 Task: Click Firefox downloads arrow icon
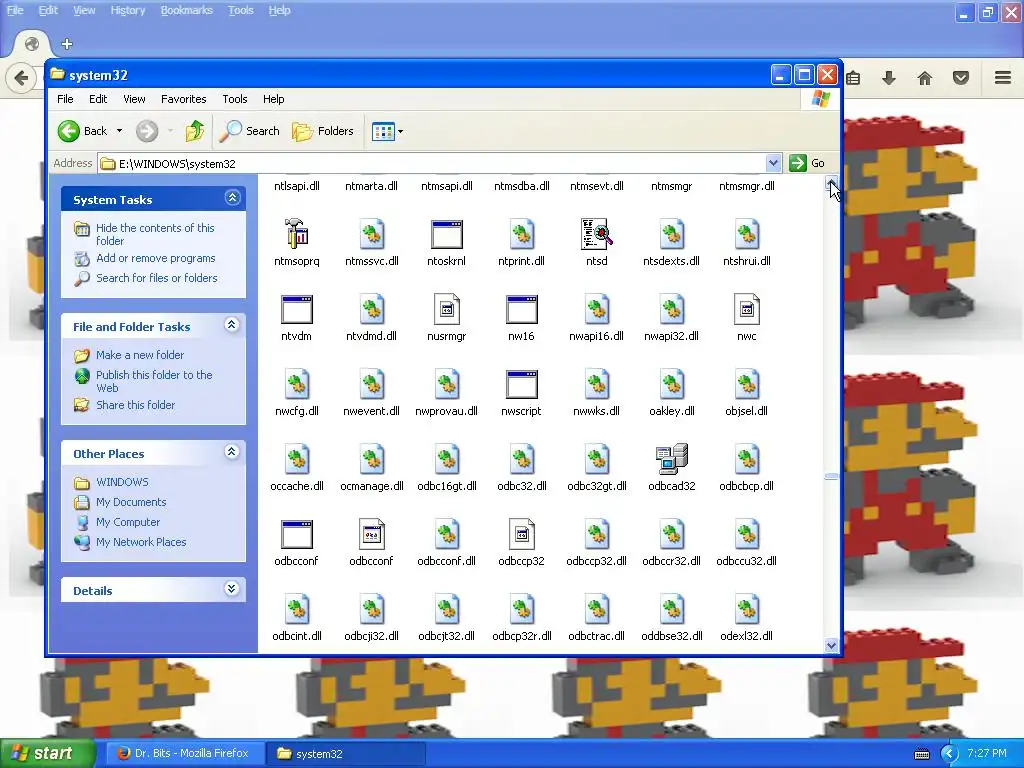888,78
